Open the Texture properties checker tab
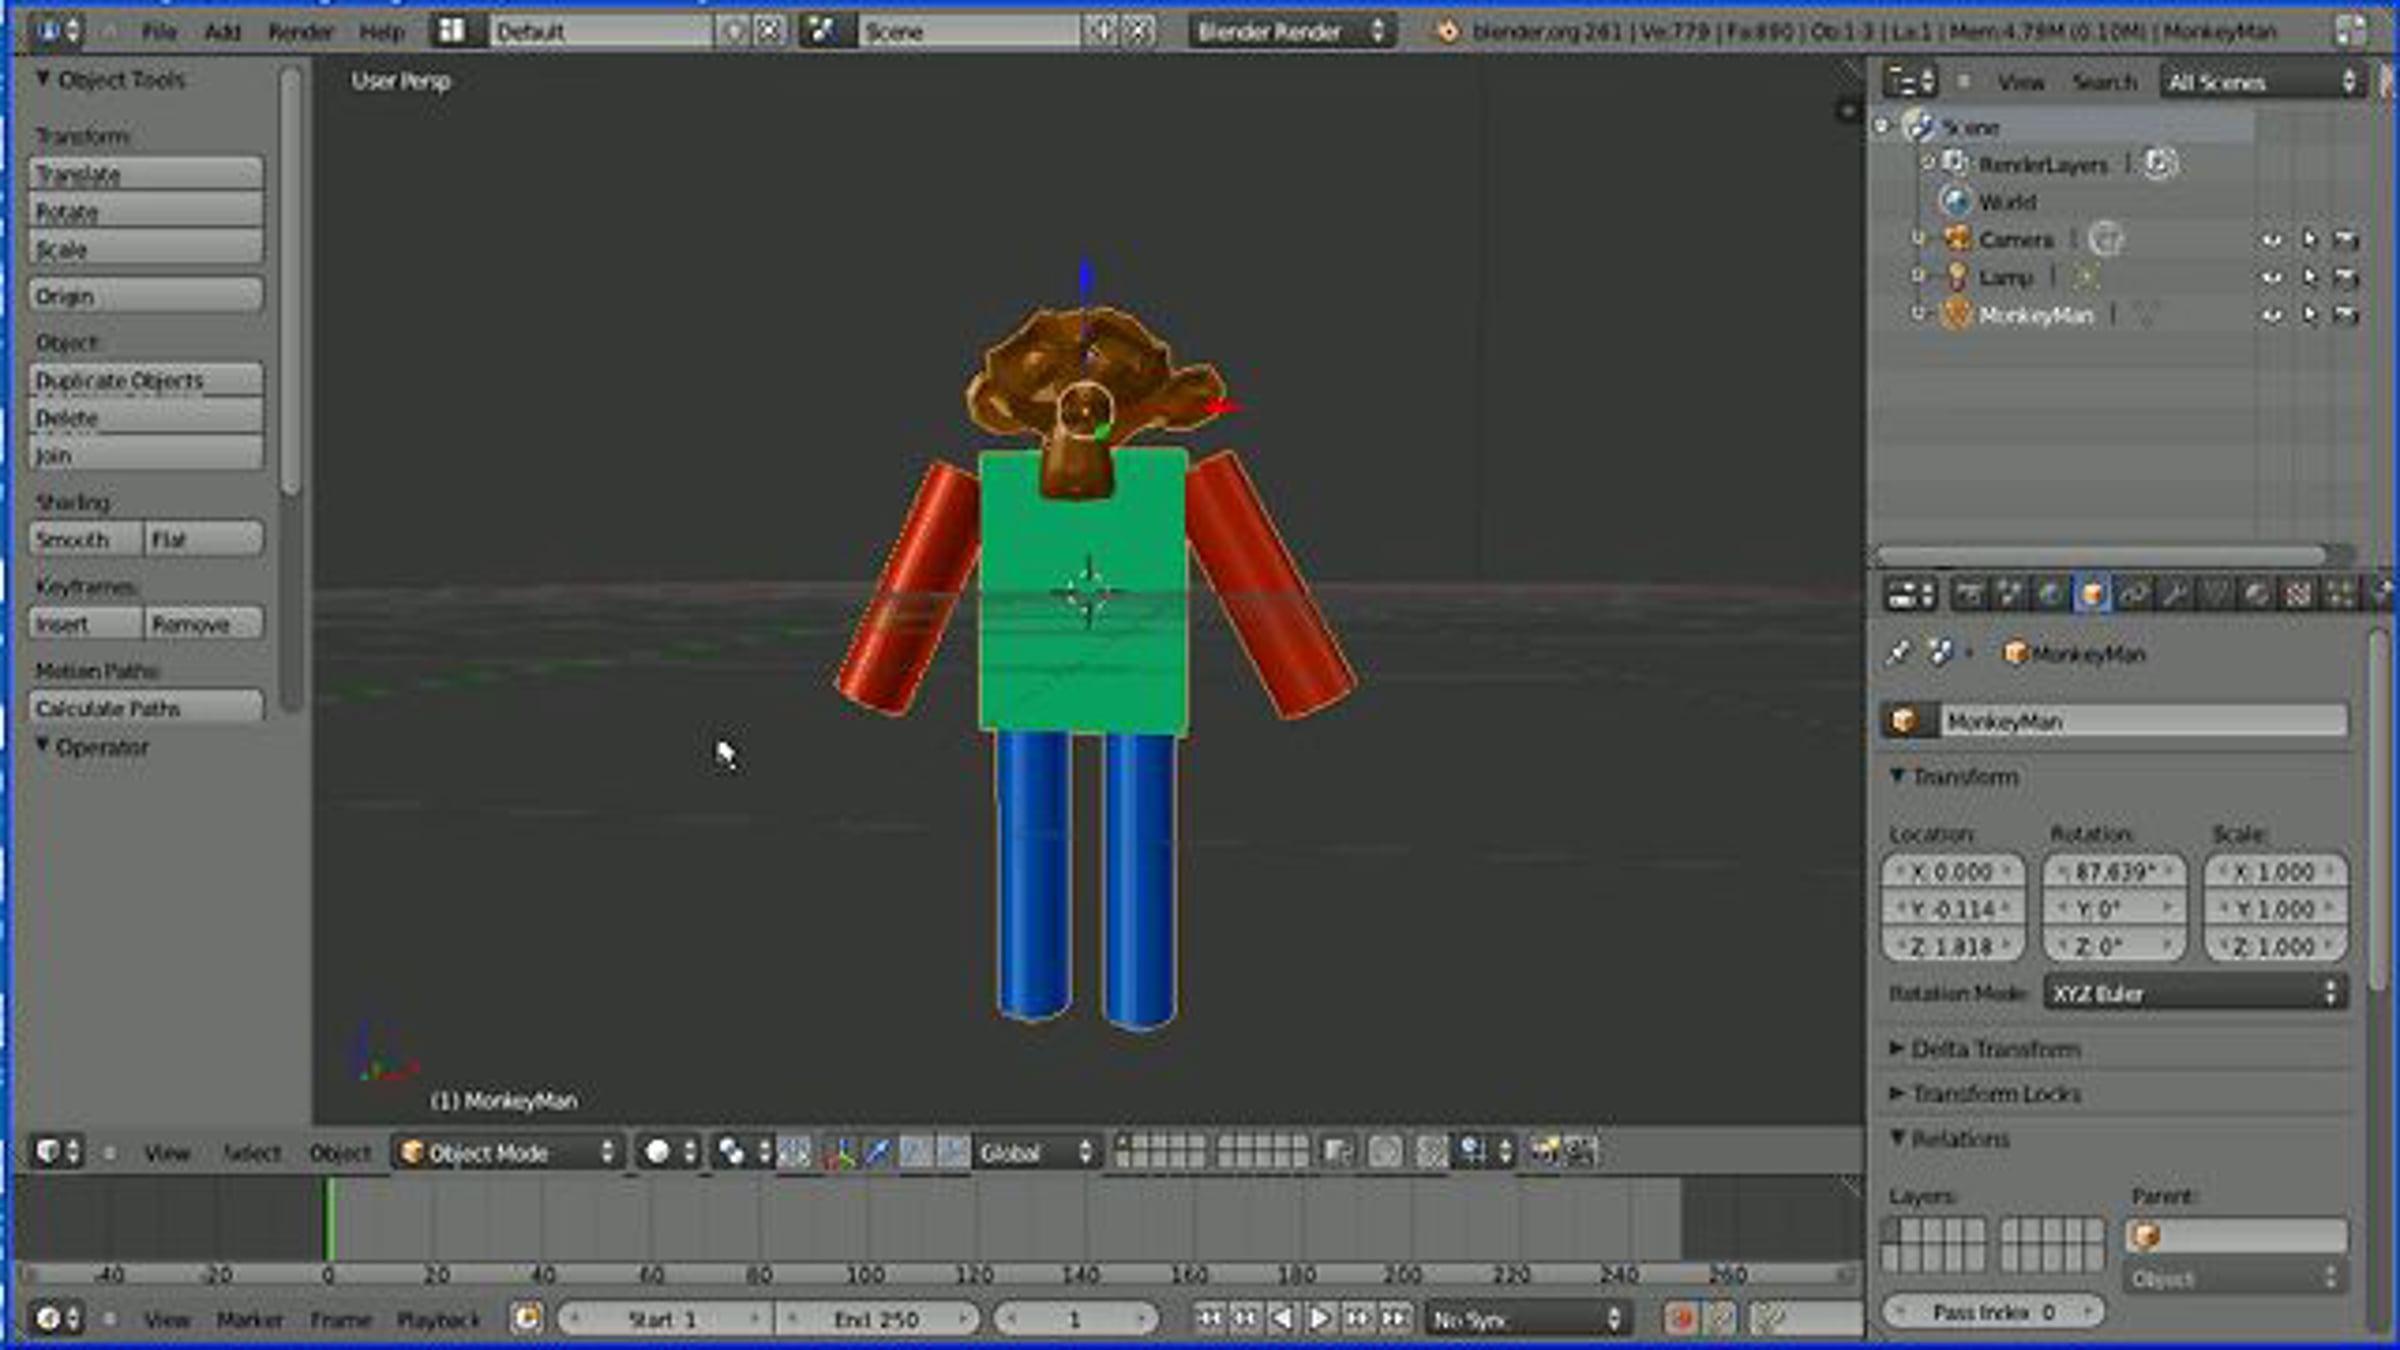Image resolution: width=2400 pixels, height=1350 pixels. pyautogui.click(x=2298, y=594)
